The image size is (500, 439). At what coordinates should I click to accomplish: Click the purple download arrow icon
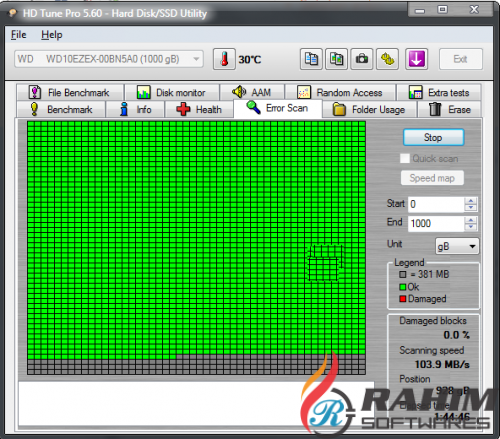pos(416,59)
